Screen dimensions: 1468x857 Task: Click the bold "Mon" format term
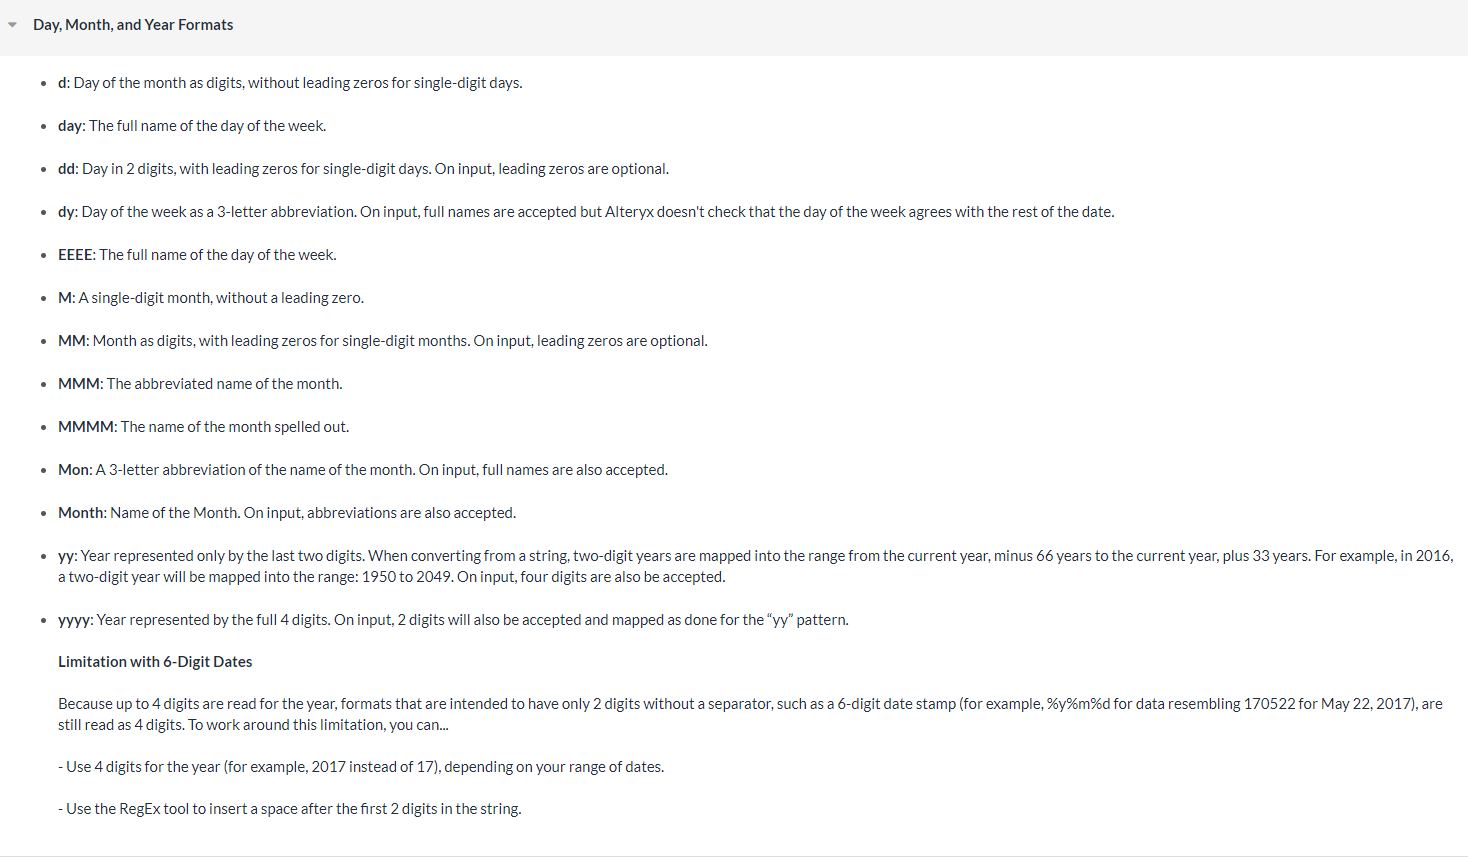click(x=74, y=470)
